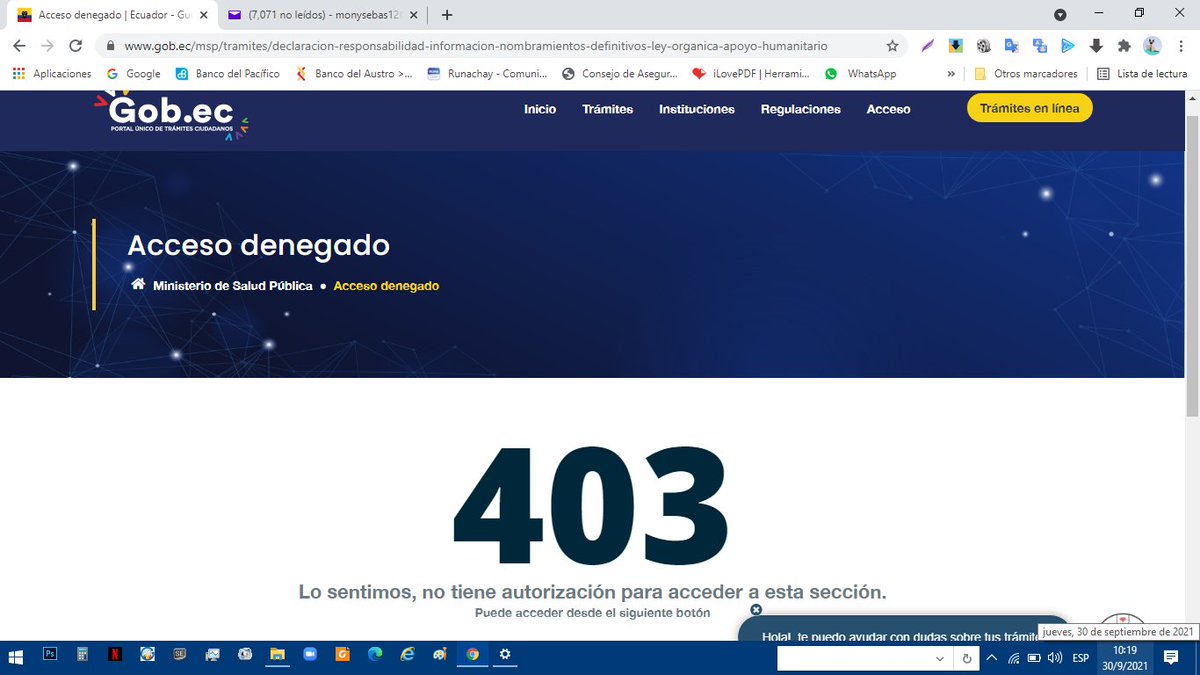Viewport: 1200px width, 675px height.
Task: Open the Acceso navigation item
Action: (889, 109)
